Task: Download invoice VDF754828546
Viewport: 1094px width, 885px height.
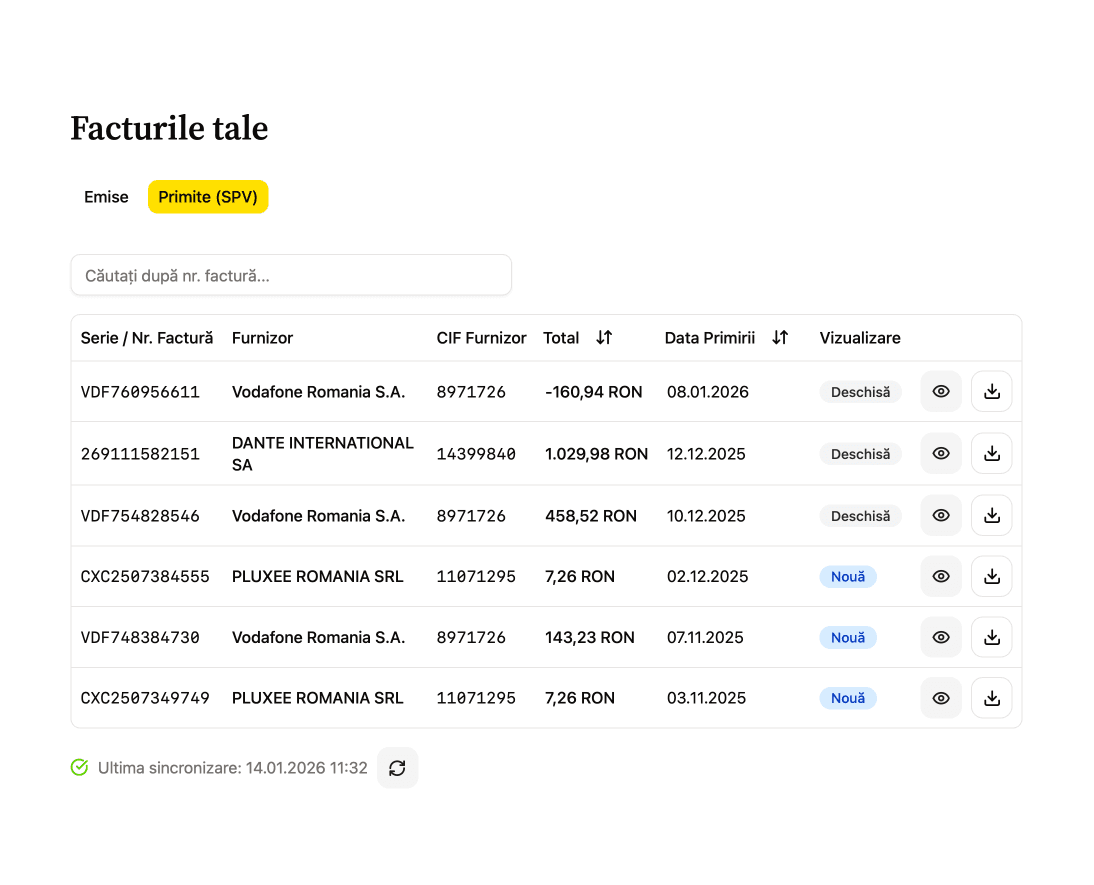Action: [x=991, y=516]
